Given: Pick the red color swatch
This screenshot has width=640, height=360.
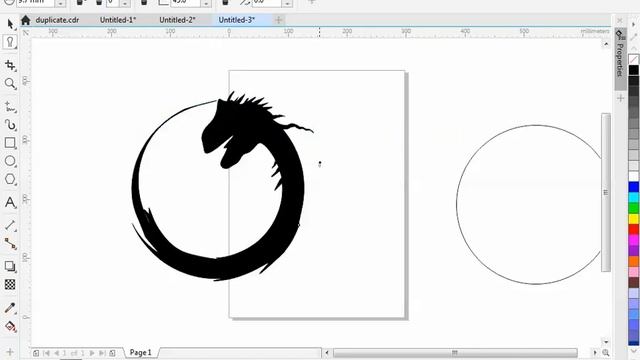Looking at the screenshot, I should pyautogui.click(x=634, y=229).
